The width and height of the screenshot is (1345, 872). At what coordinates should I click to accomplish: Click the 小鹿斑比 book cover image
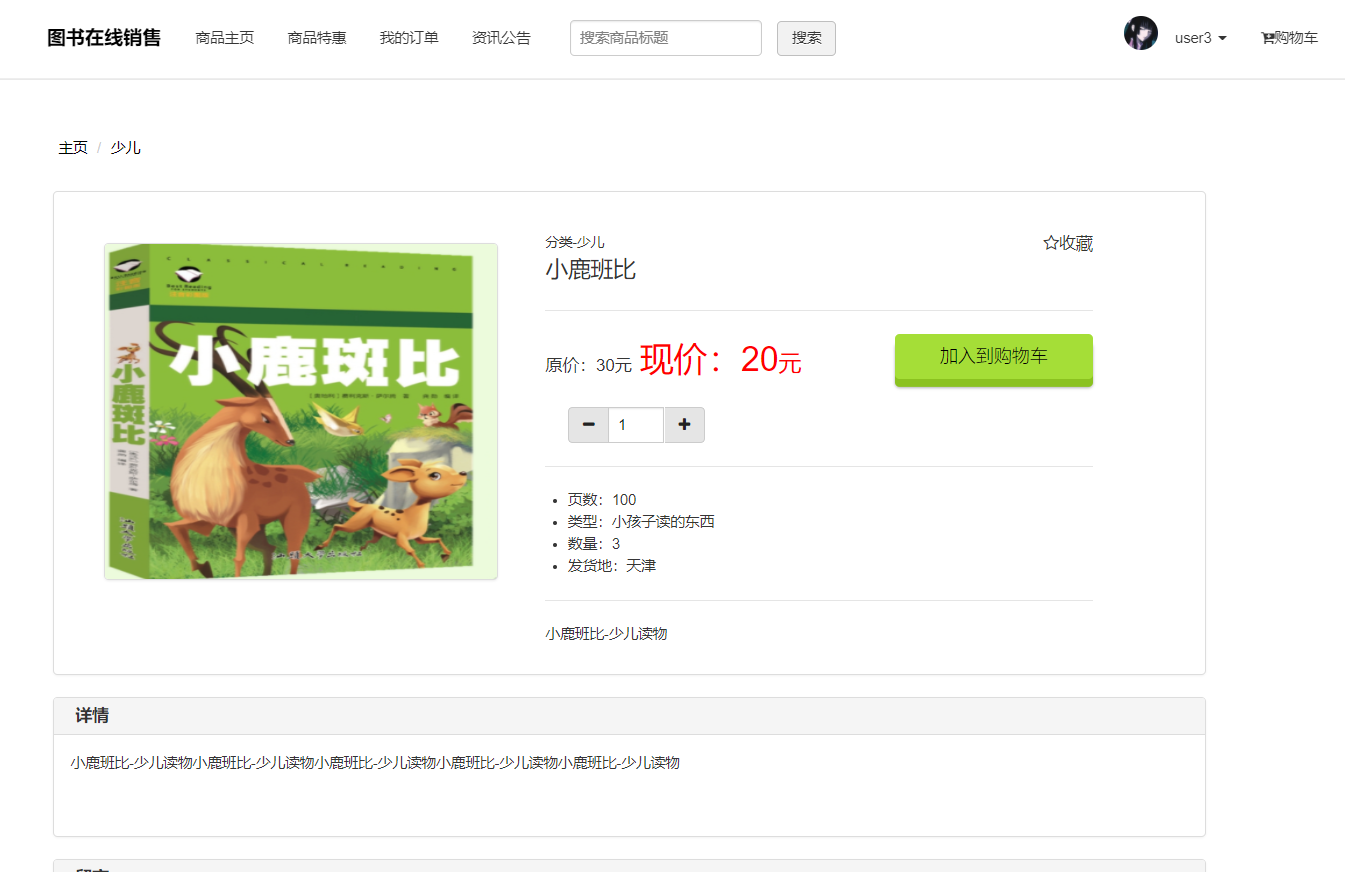coord(301,411)
